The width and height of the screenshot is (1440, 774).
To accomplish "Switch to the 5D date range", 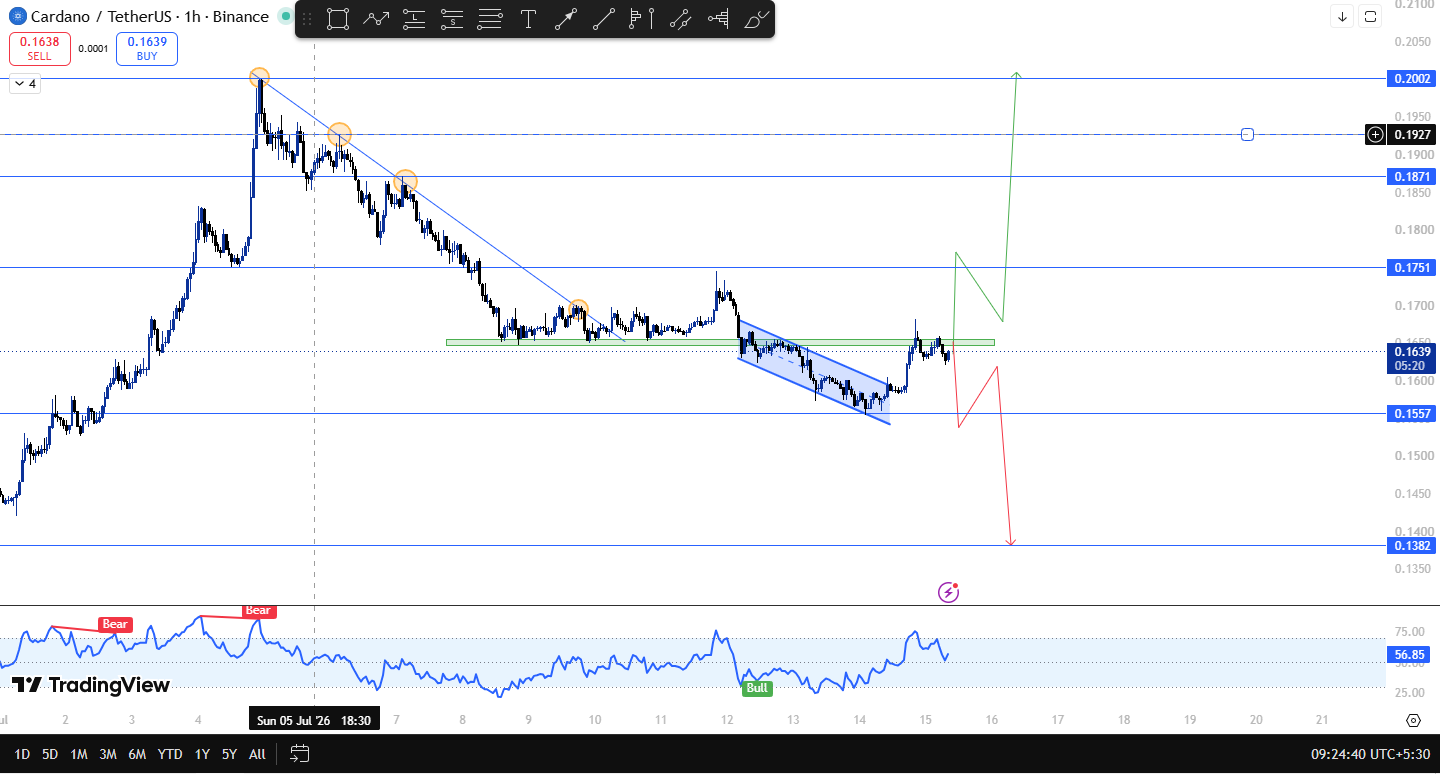I will [50, 754].
